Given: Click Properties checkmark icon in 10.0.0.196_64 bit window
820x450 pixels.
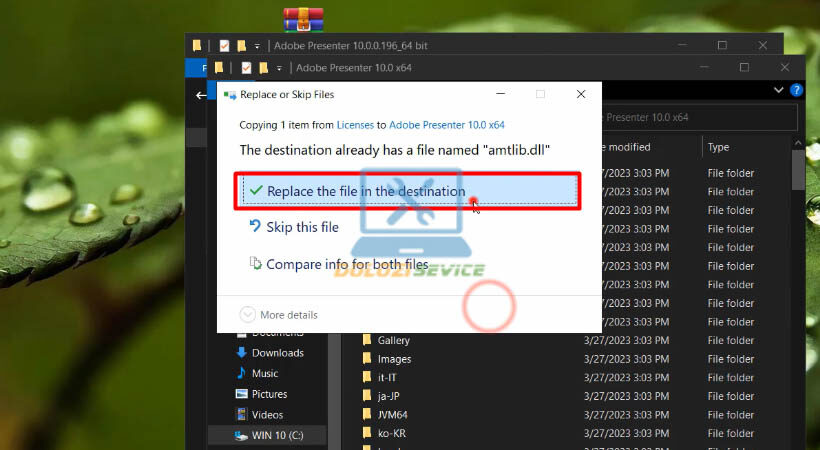Looking at the screenshot, I should [x=224, y=46].
